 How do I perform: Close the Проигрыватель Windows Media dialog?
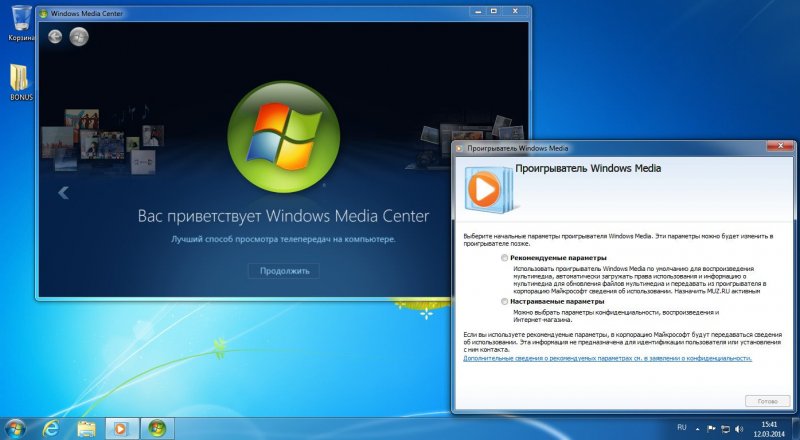(780, 146)
